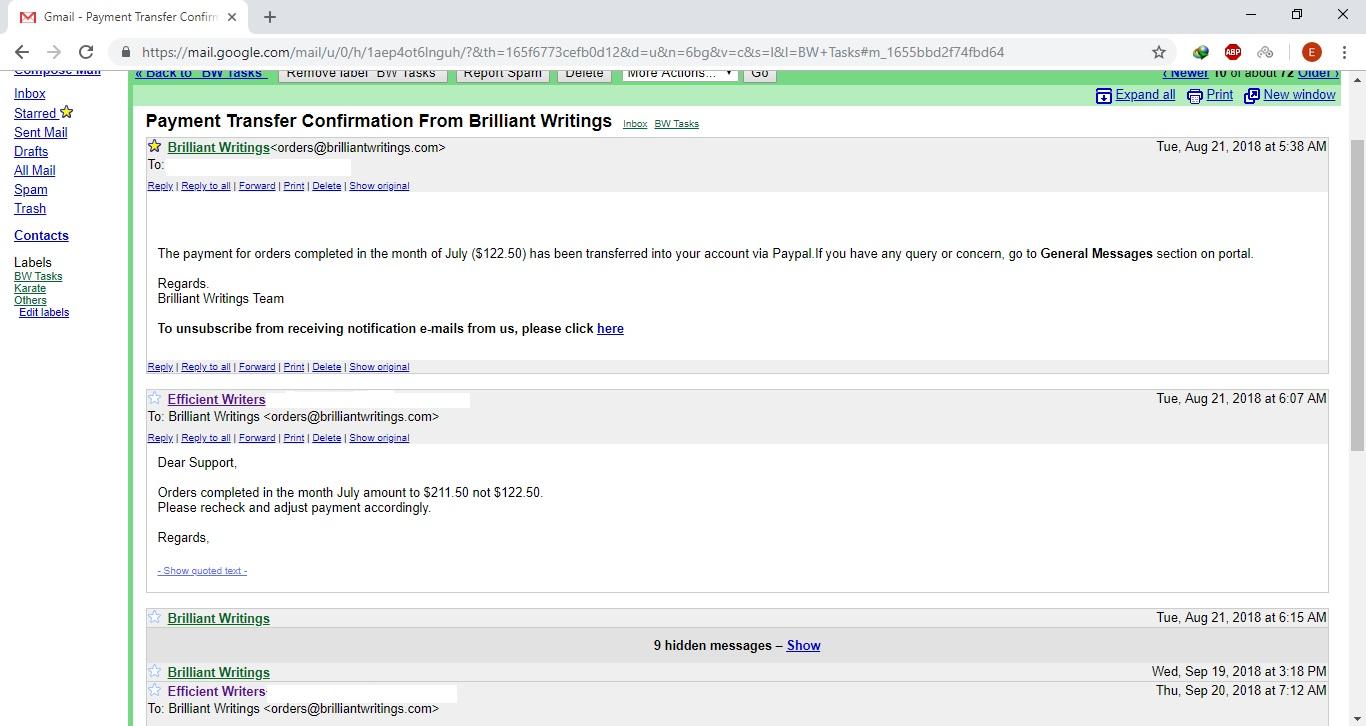Click Reply to all at bottom of first message
The width and height of the screenshot is (1366, 726).
coord(206,367)
